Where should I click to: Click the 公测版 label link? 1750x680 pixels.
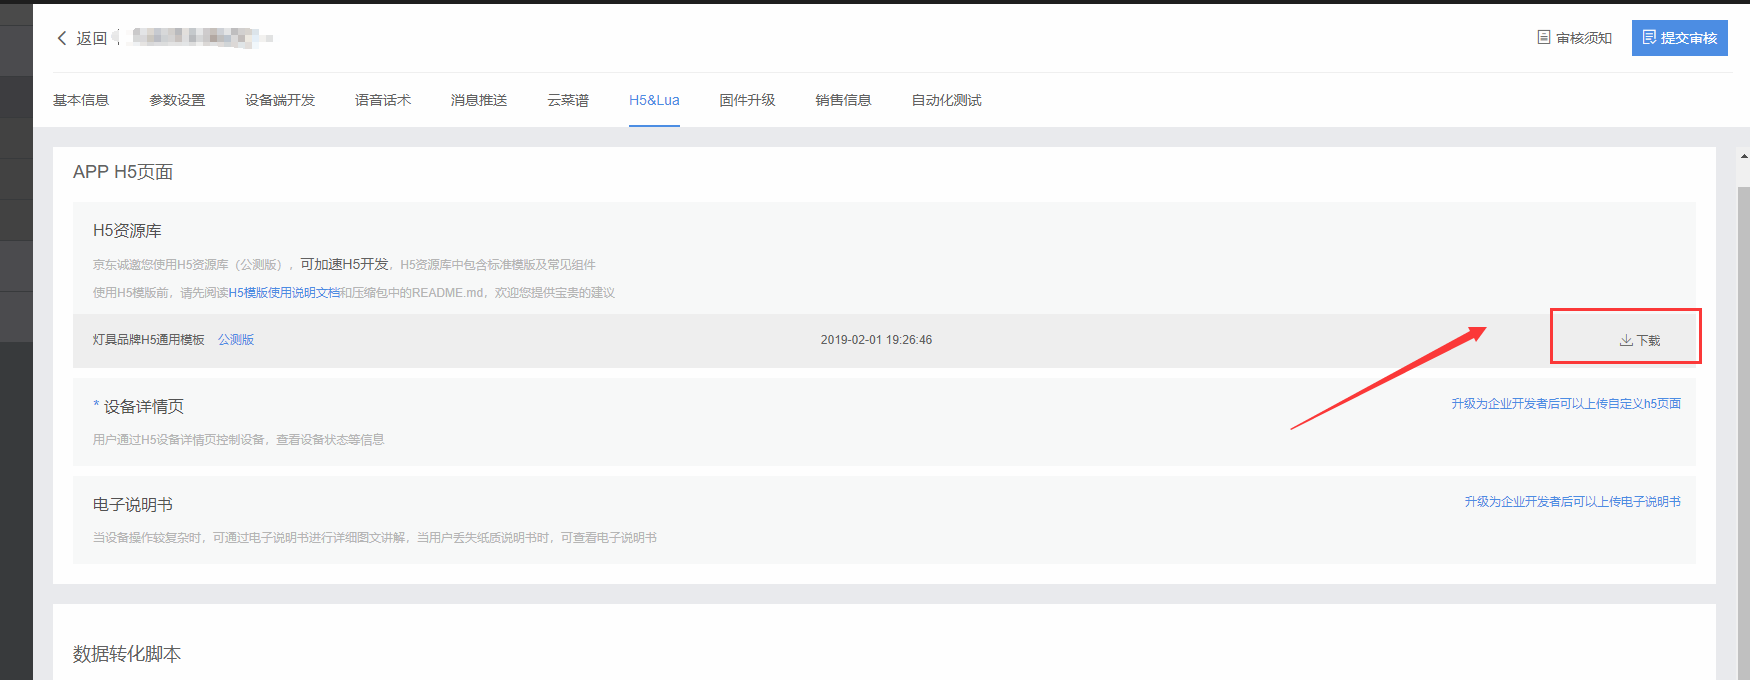click(236, 340)
